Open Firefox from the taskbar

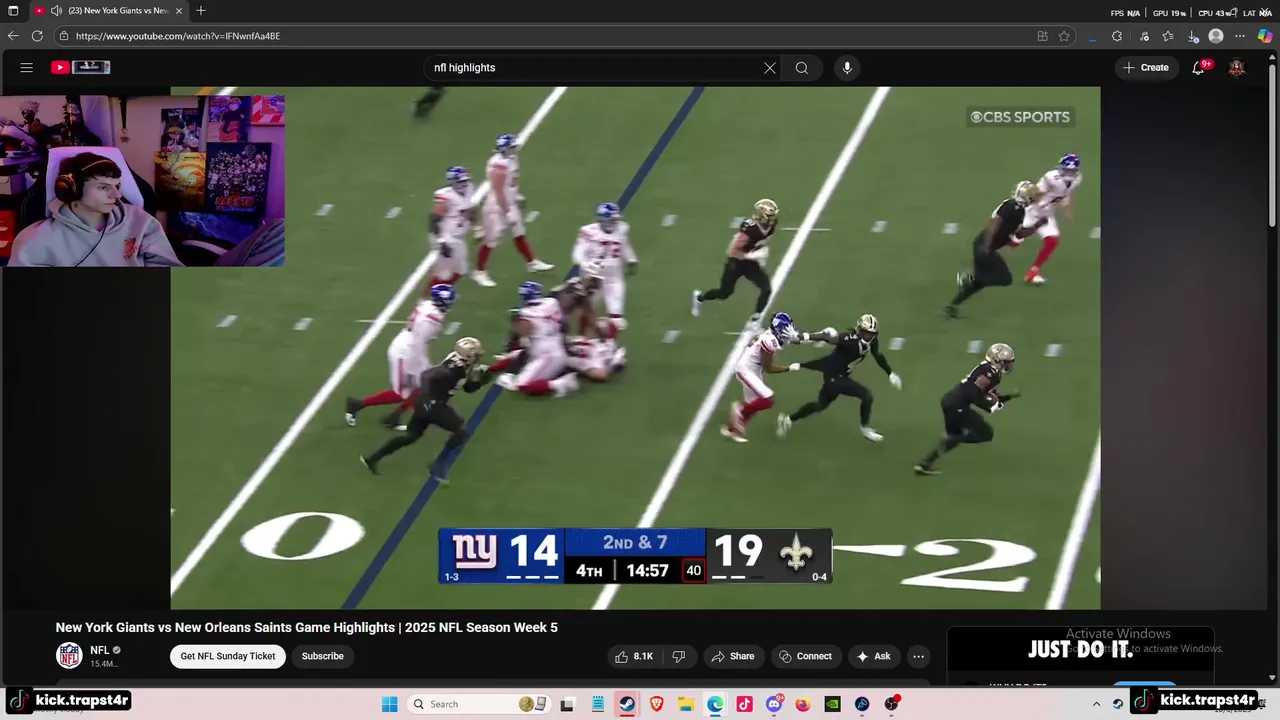pos(803,704)
